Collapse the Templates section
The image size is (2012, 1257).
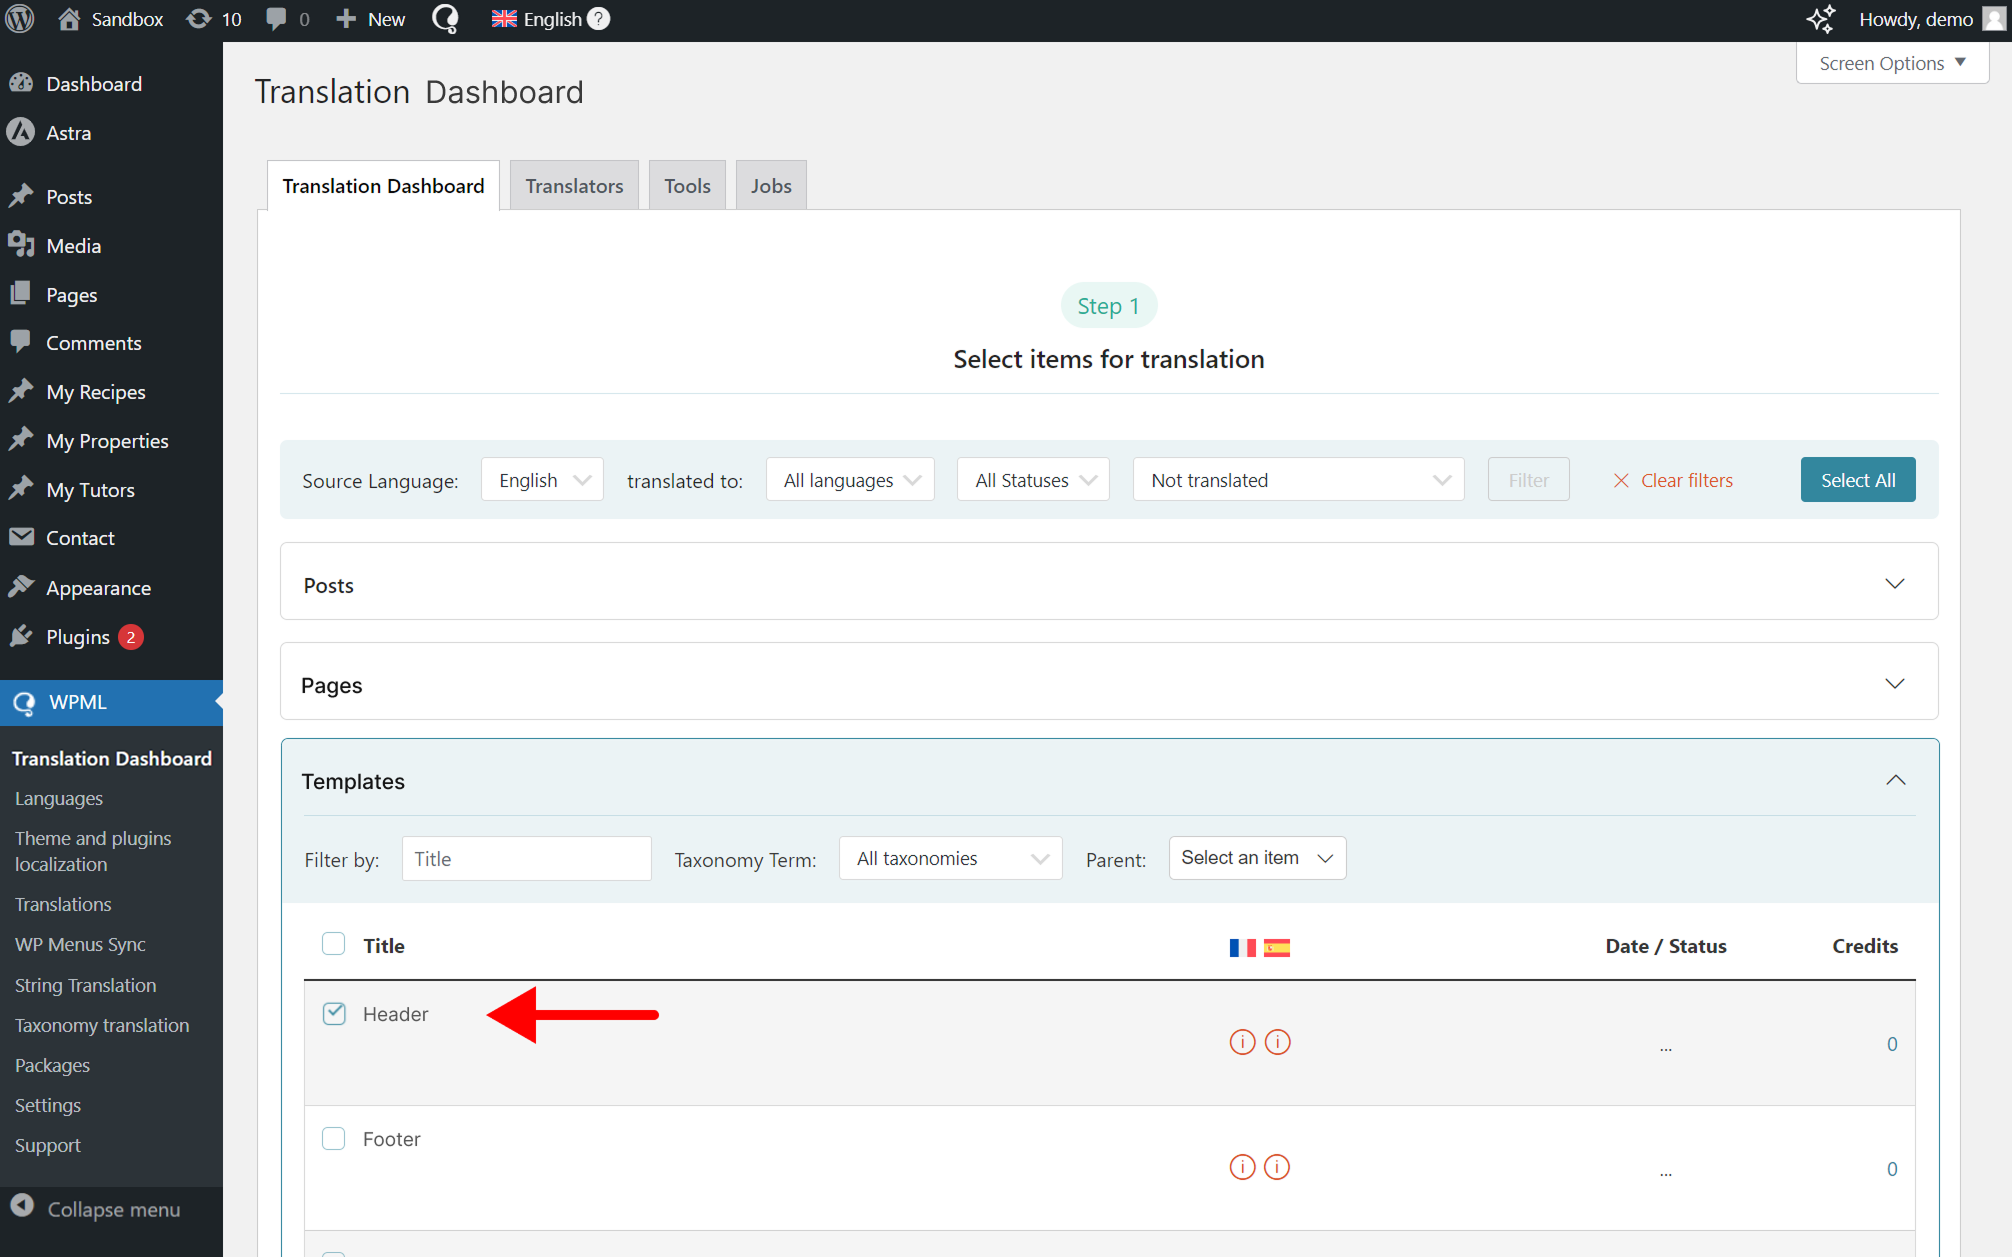tap(1896, 780)
